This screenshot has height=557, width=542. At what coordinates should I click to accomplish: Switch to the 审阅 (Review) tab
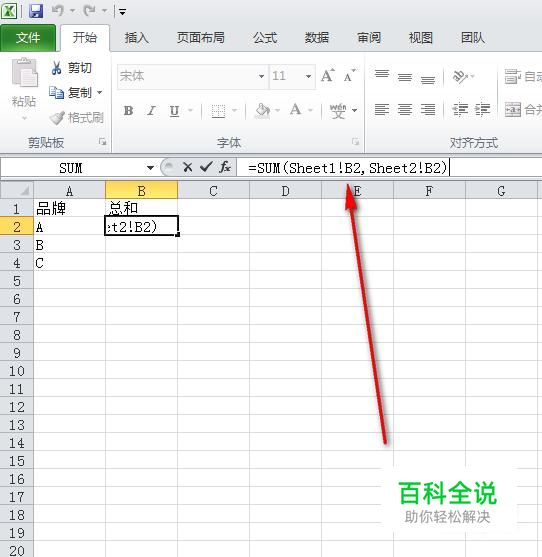coord(369,38)
